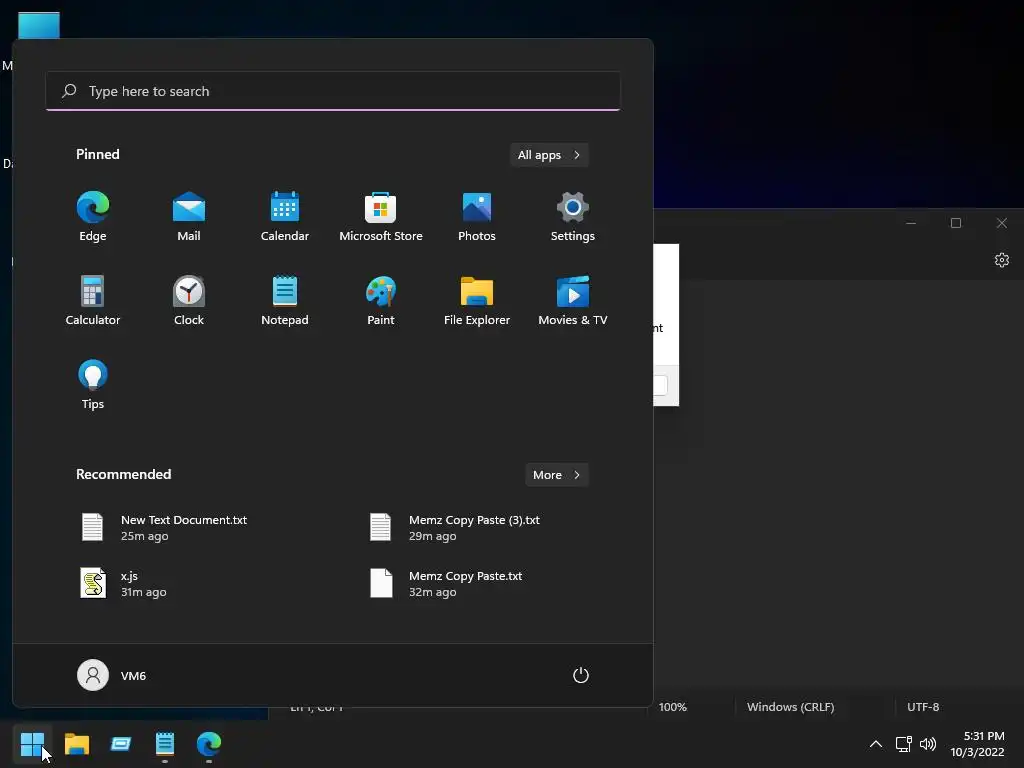This screenshot has width=1024, height=768.
Task: Launch the Clock app
Action: click(189, 300)
